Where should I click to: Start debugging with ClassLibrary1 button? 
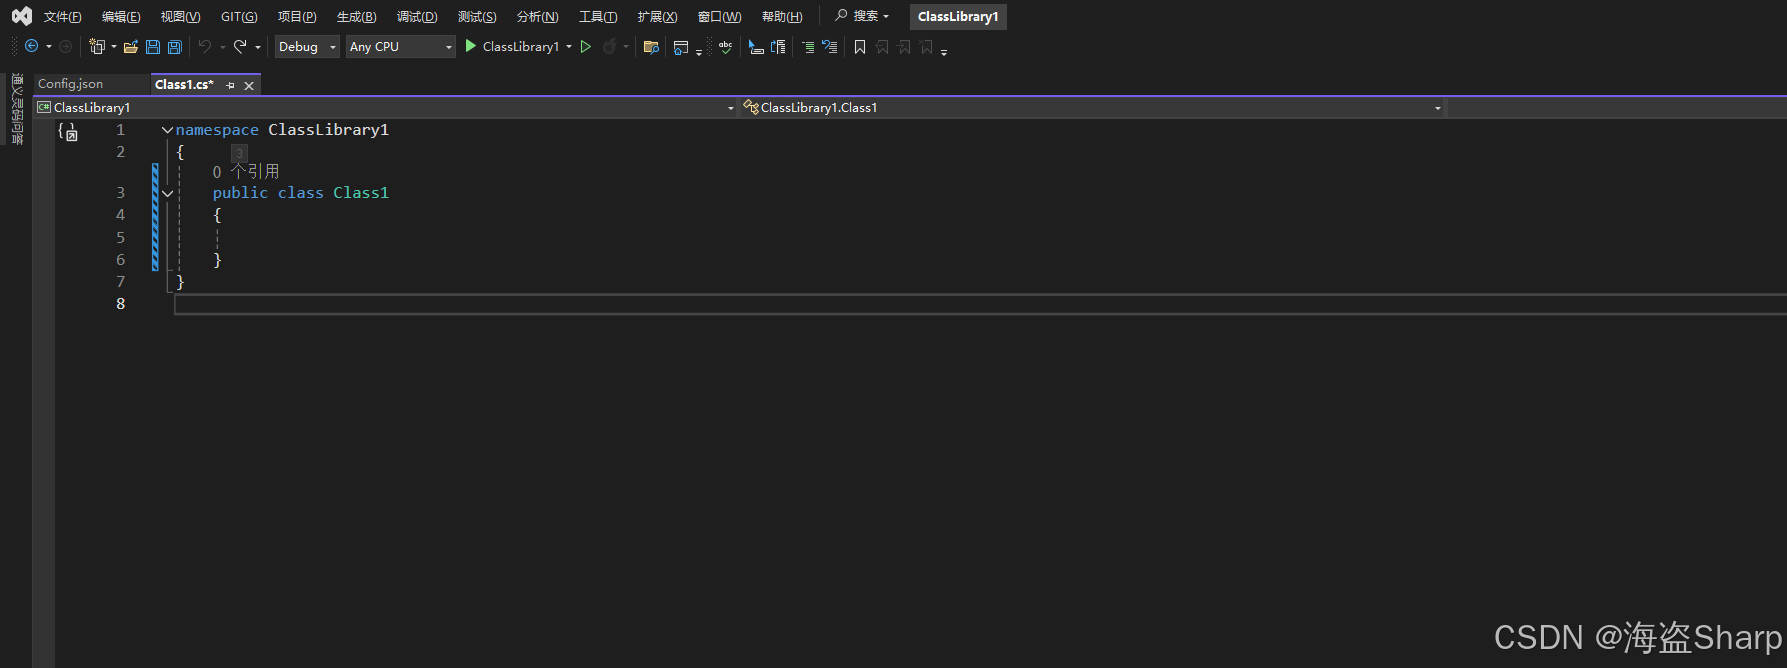(512, 47)
